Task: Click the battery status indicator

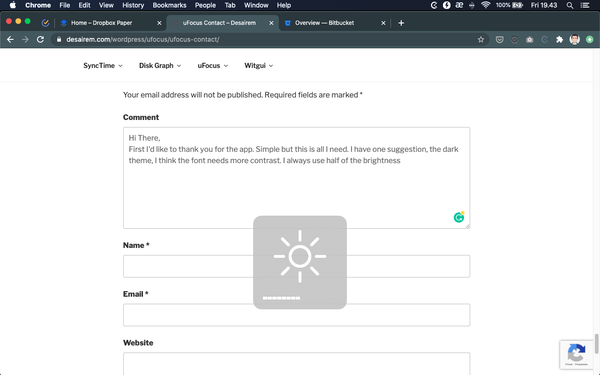Action: click(x=509, y=5)
